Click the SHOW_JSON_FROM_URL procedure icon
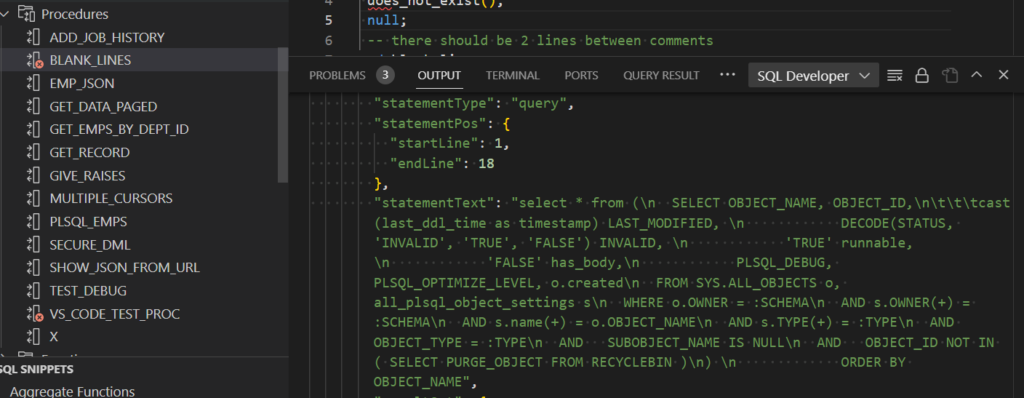This screenshot has width=1024, height=398. pyautogui.click(x=33, y=268)
